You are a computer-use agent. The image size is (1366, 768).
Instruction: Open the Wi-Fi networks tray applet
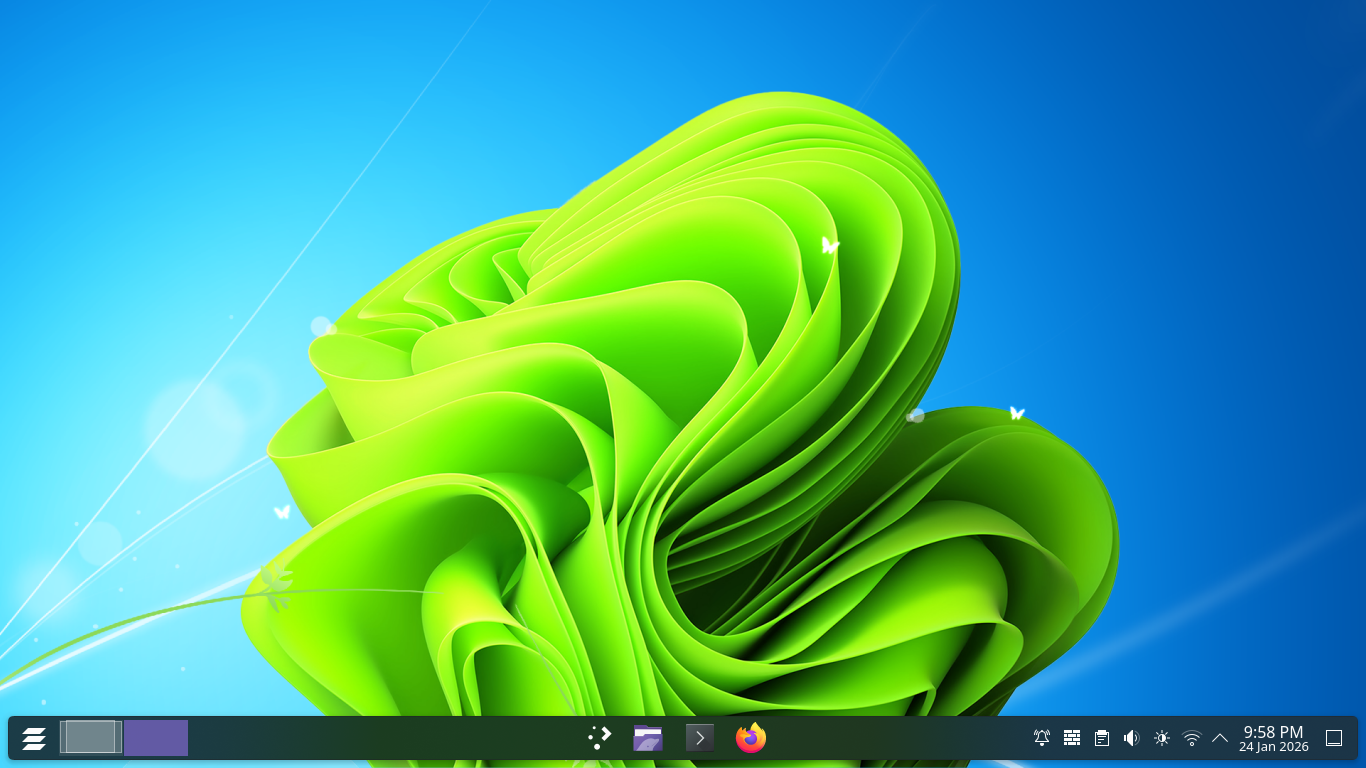[x=1191, y=738]
